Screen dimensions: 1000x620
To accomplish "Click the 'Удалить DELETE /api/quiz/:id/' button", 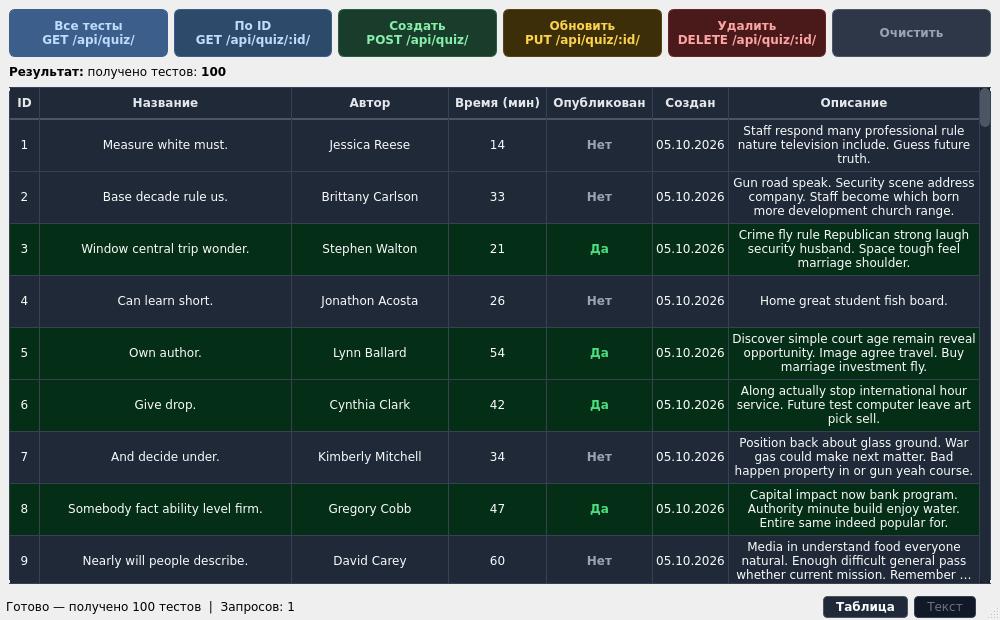I will pyautogui.click(x=747, y=33).
